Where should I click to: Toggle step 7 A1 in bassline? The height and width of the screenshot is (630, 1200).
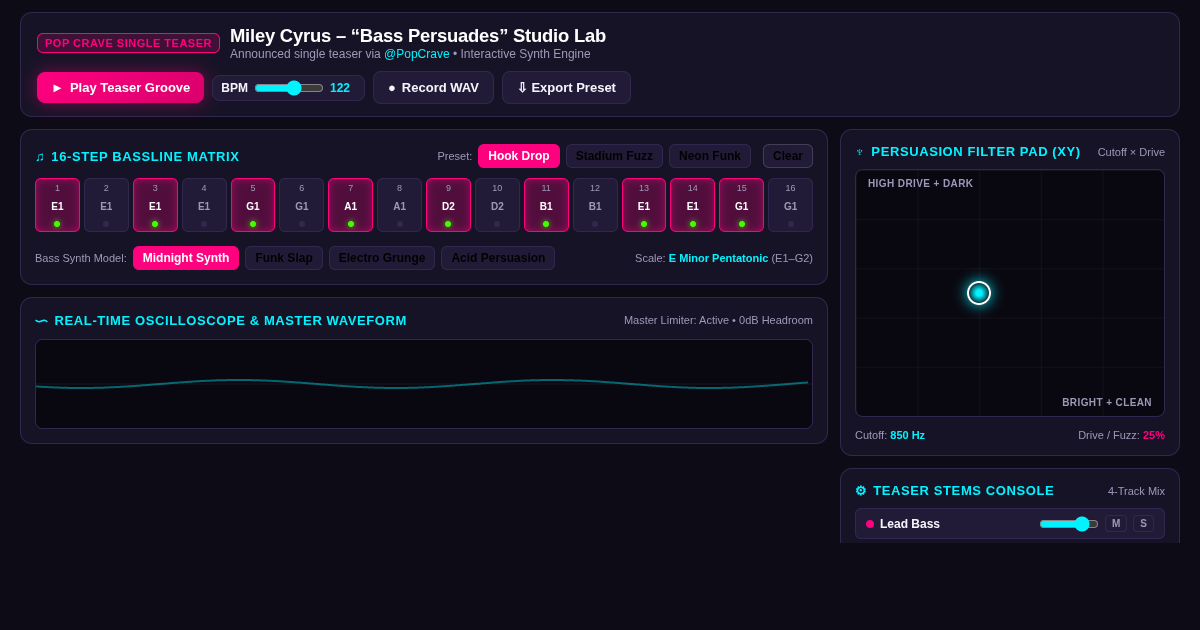(351, 205)
